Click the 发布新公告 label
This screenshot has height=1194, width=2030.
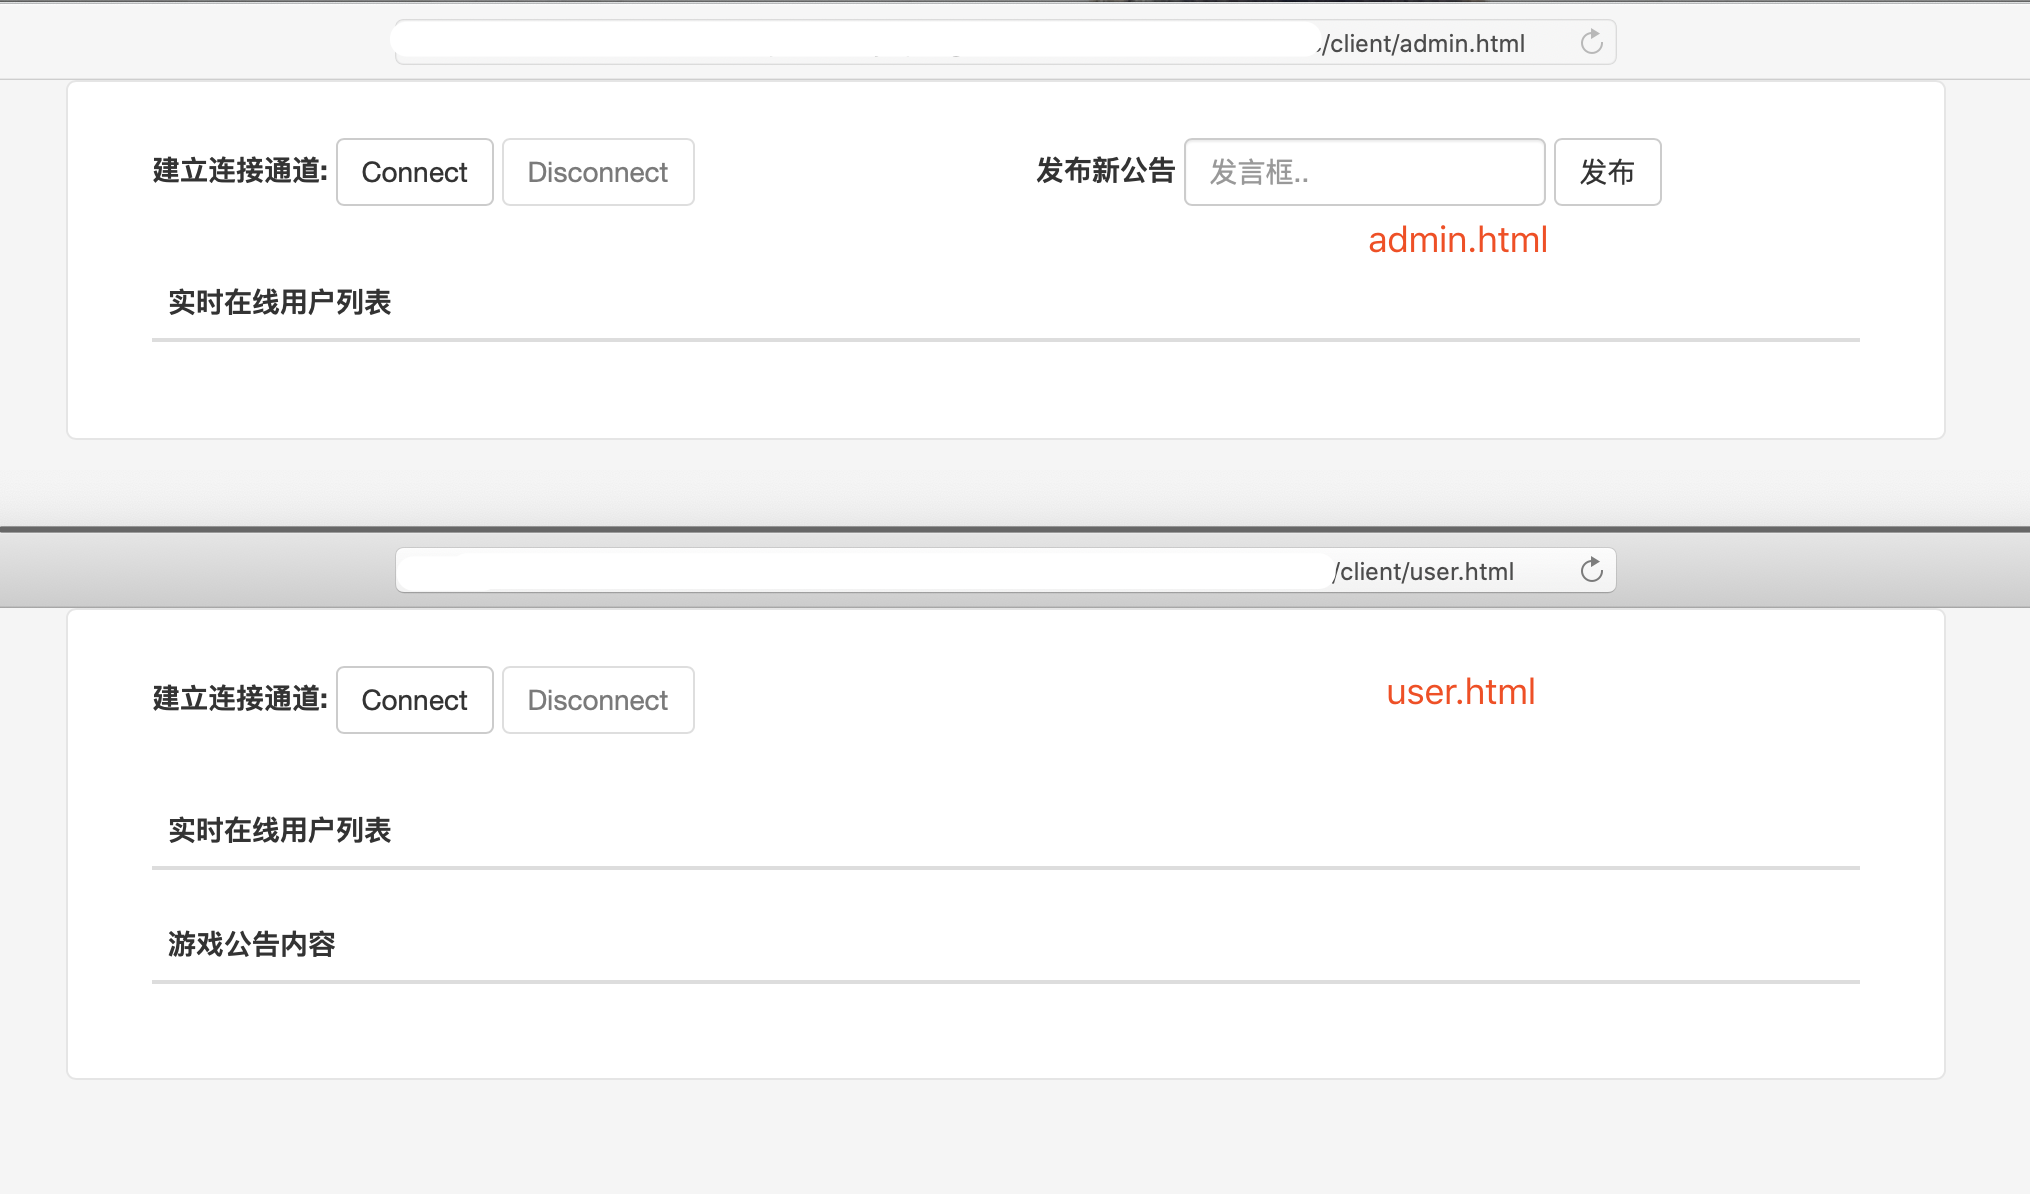(x=1105, y=171)
